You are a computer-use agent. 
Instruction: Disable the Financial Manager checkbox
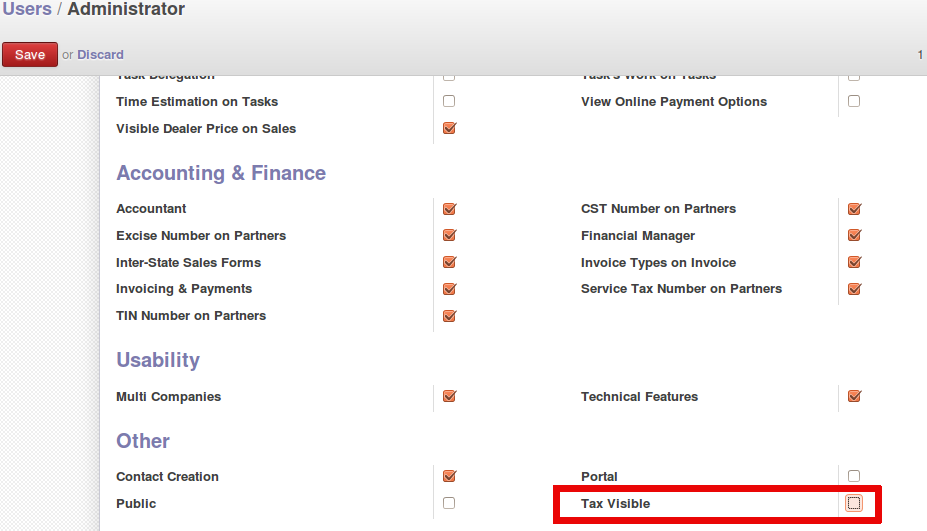(854, 236)
